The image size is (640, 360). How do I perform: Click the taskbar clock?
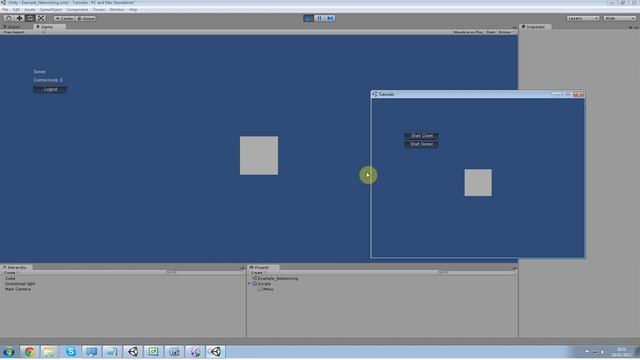(622, 352)
